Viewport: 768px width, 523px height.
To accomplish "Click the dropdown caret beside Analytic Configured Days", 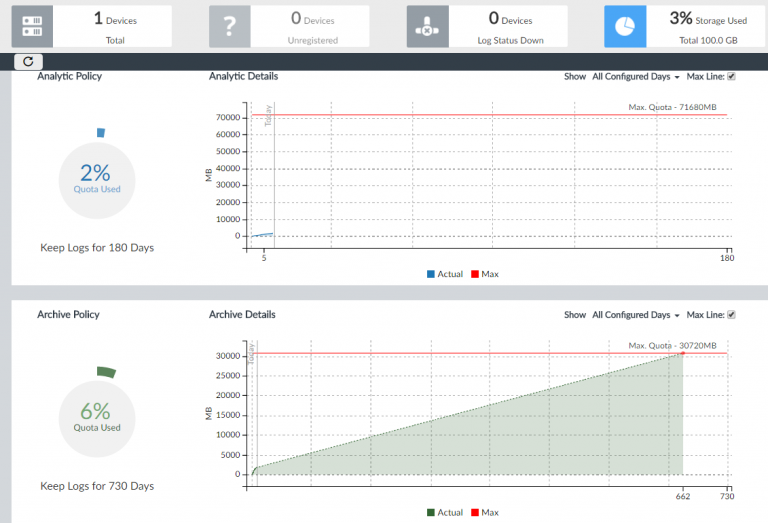I will 677,77.
